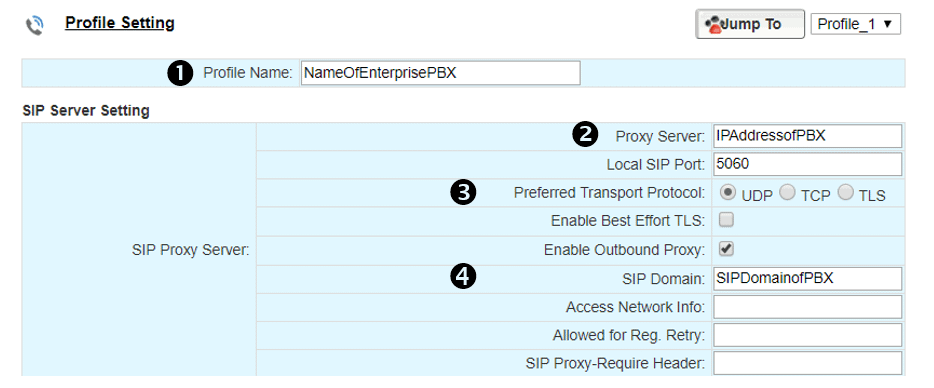The image size is (934, 388).
Task: Click the Proxy Server input field
Action: [808, 136]
